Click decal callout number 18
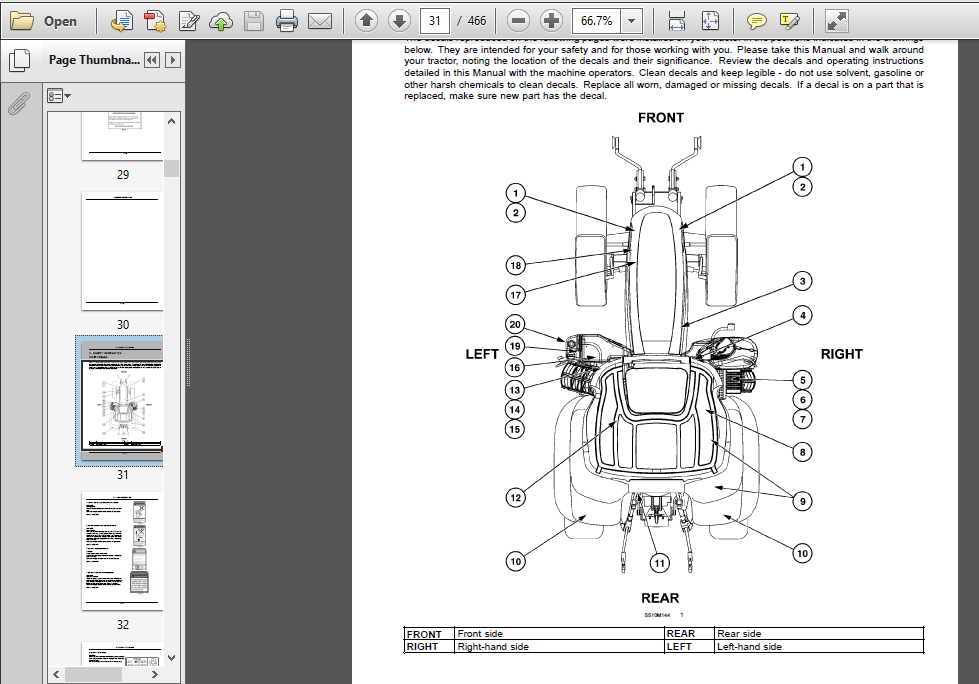Viewport: 979px width, 684px height. coord(515,265)
